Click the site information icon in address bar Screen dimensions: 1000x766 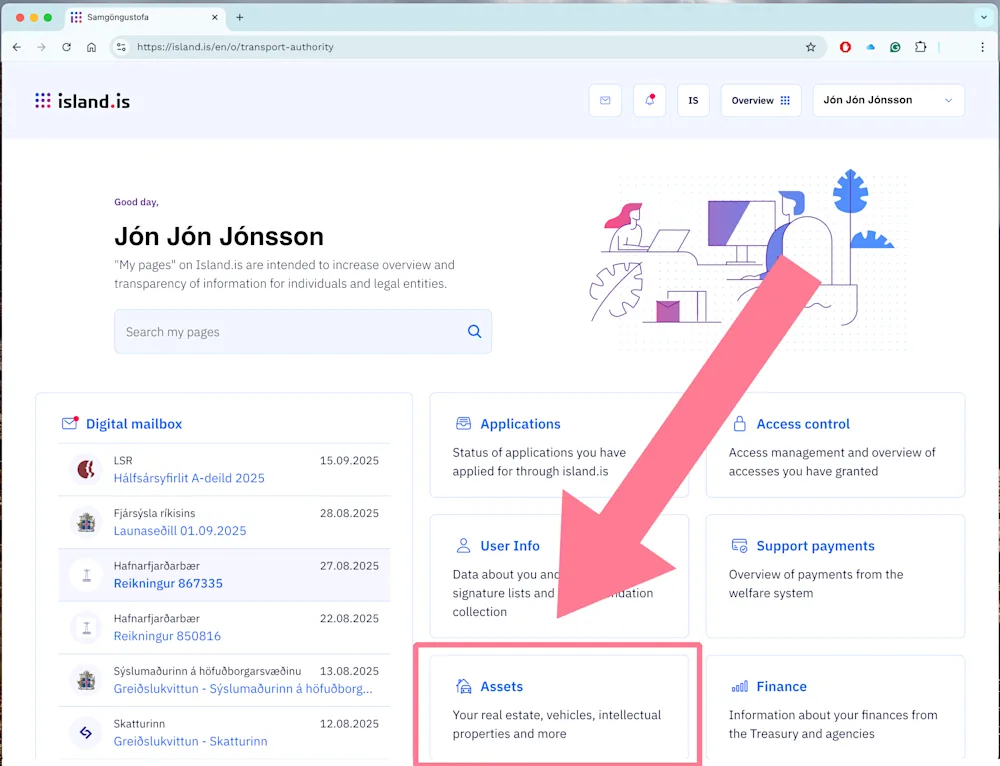pos(121,47)
